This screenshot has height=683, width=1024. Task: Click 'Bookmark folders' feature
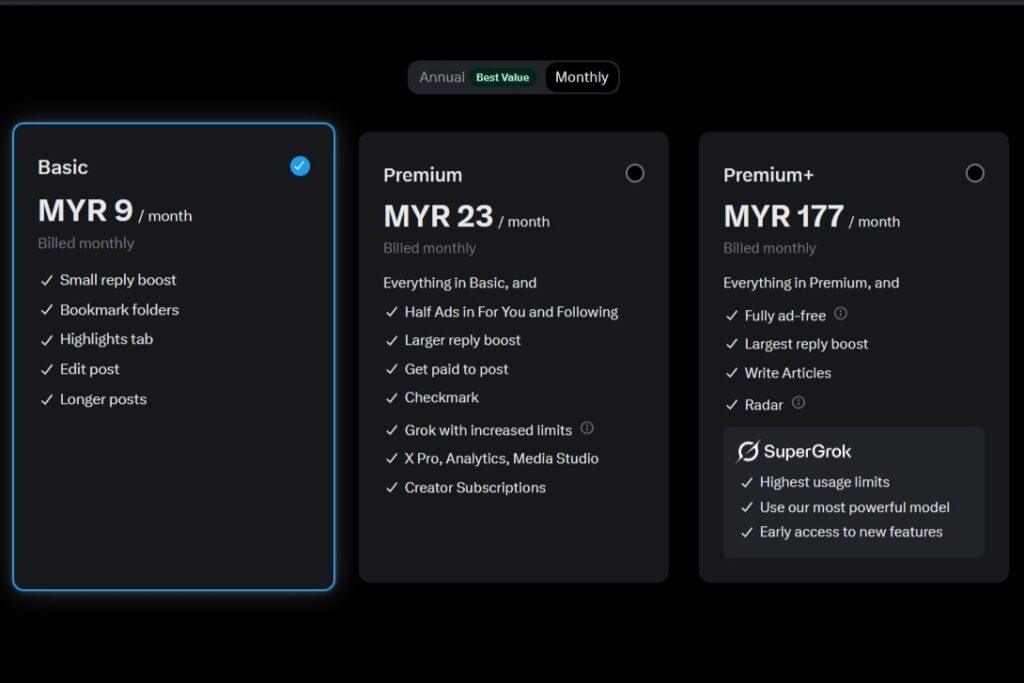click(x=120, y=310)
